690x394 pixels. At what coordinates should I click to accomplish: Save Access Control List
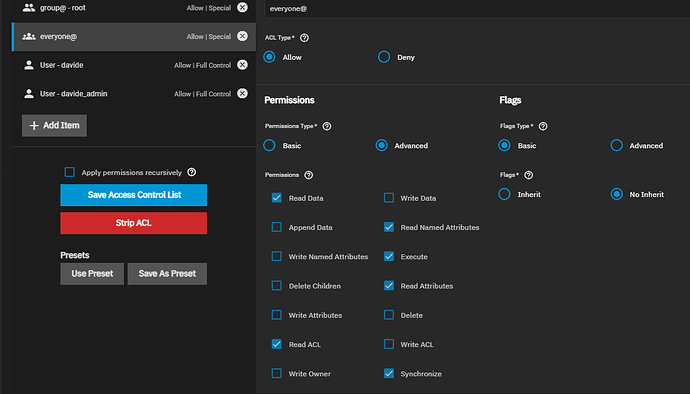(133, 195)
